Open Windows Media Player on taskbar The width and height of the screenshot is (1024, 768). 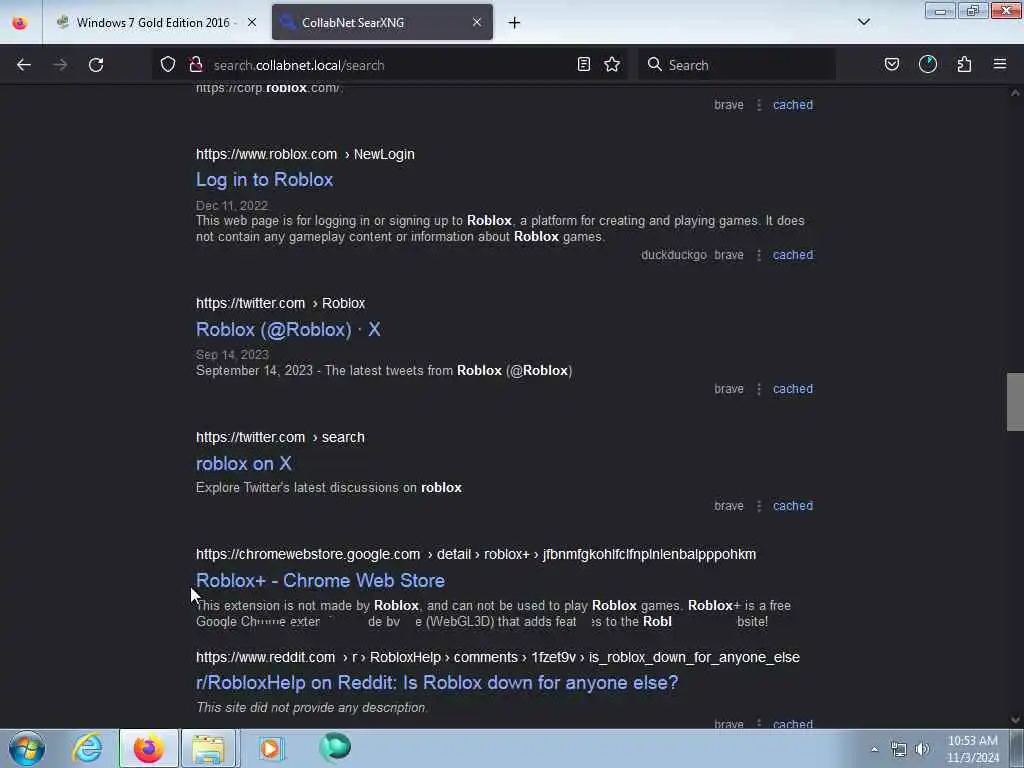coord(270,748)
